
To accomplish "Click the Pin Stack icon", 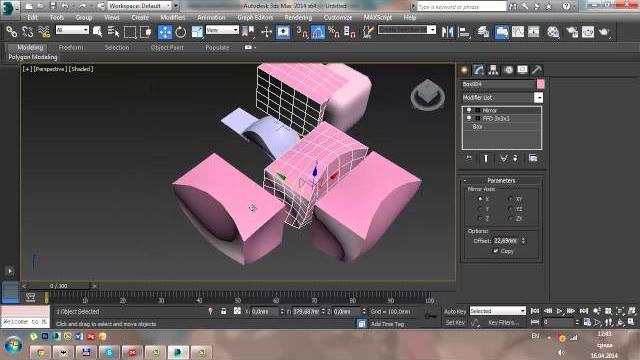I will tap(469, 158).
